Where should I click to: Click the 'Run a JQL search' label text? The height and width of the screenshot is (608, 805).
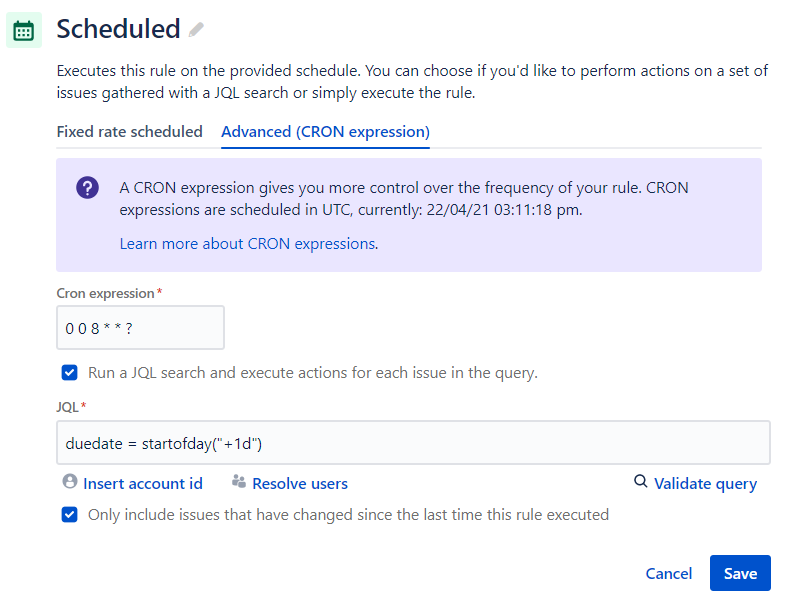[x=313, y=373]
